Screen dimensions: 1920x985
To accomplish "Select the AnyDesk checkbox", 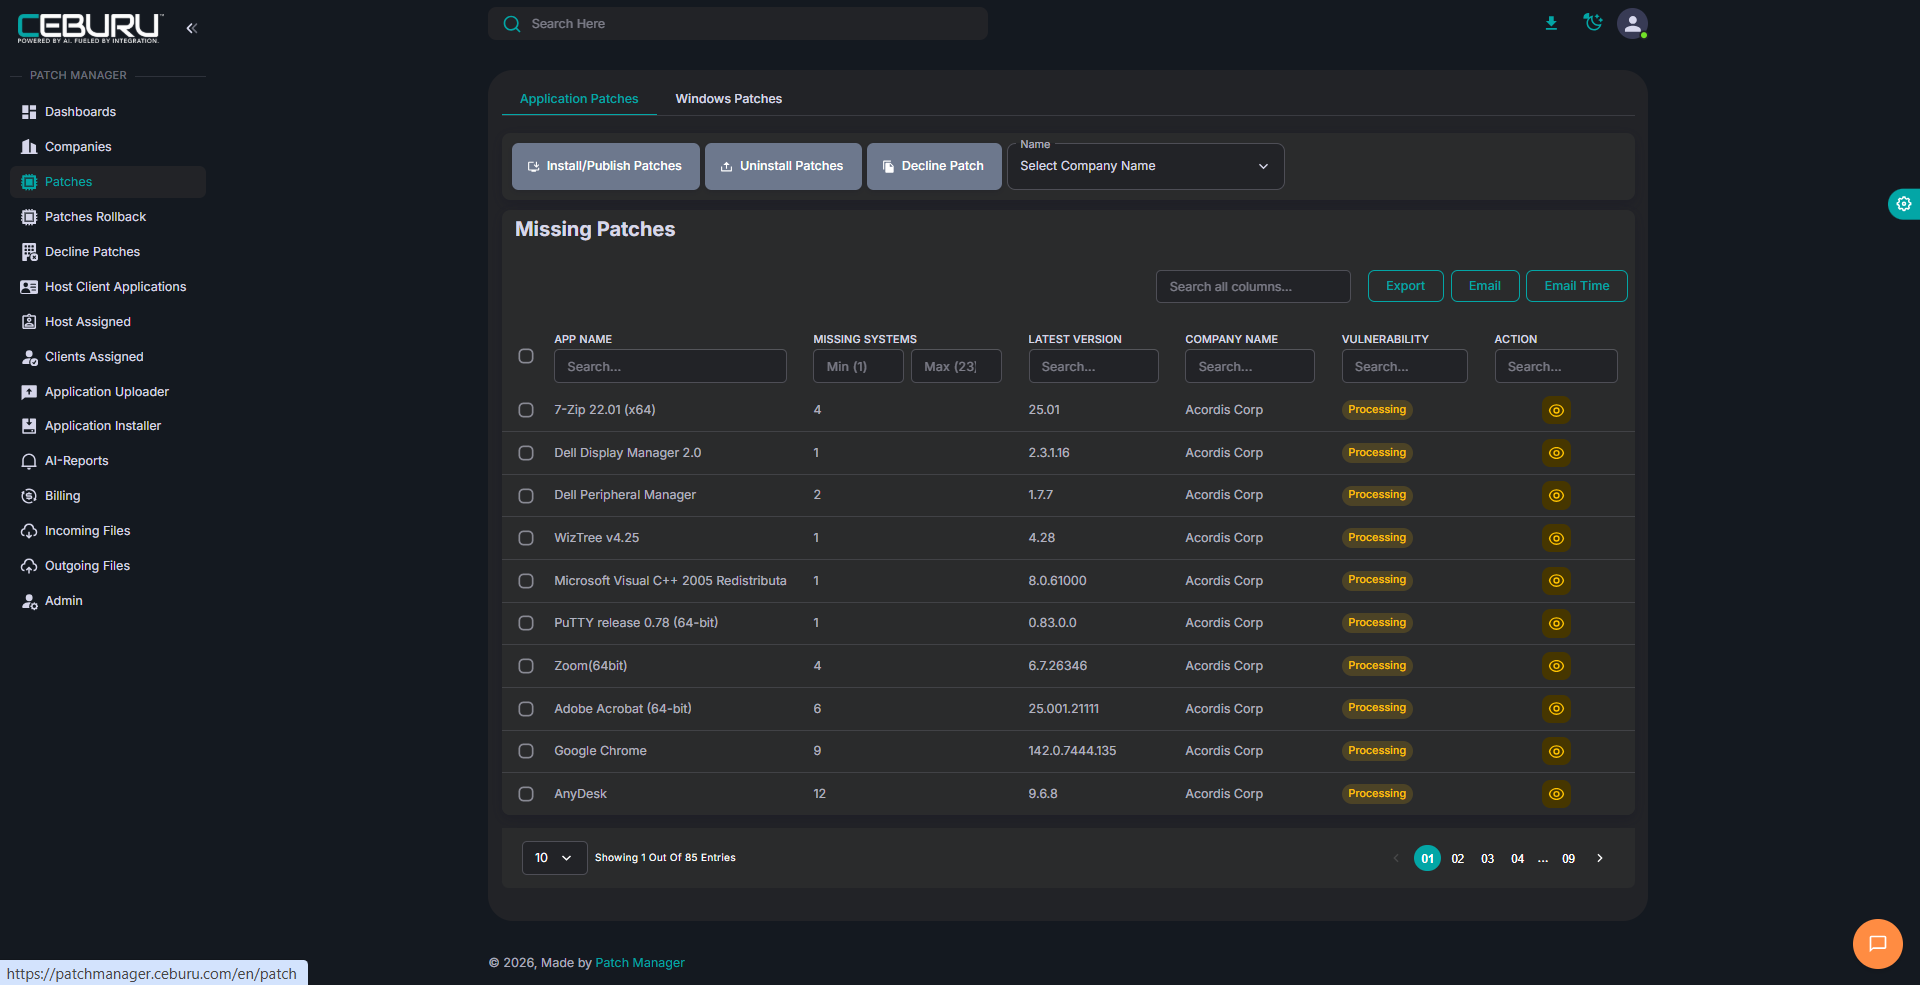I will (526, 794).
